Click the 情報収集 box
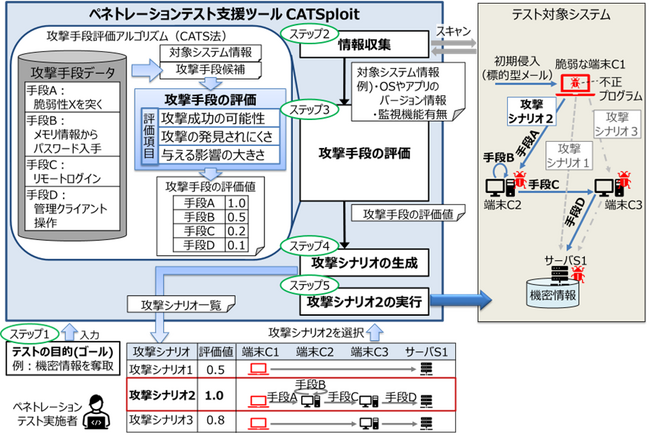 364,45
